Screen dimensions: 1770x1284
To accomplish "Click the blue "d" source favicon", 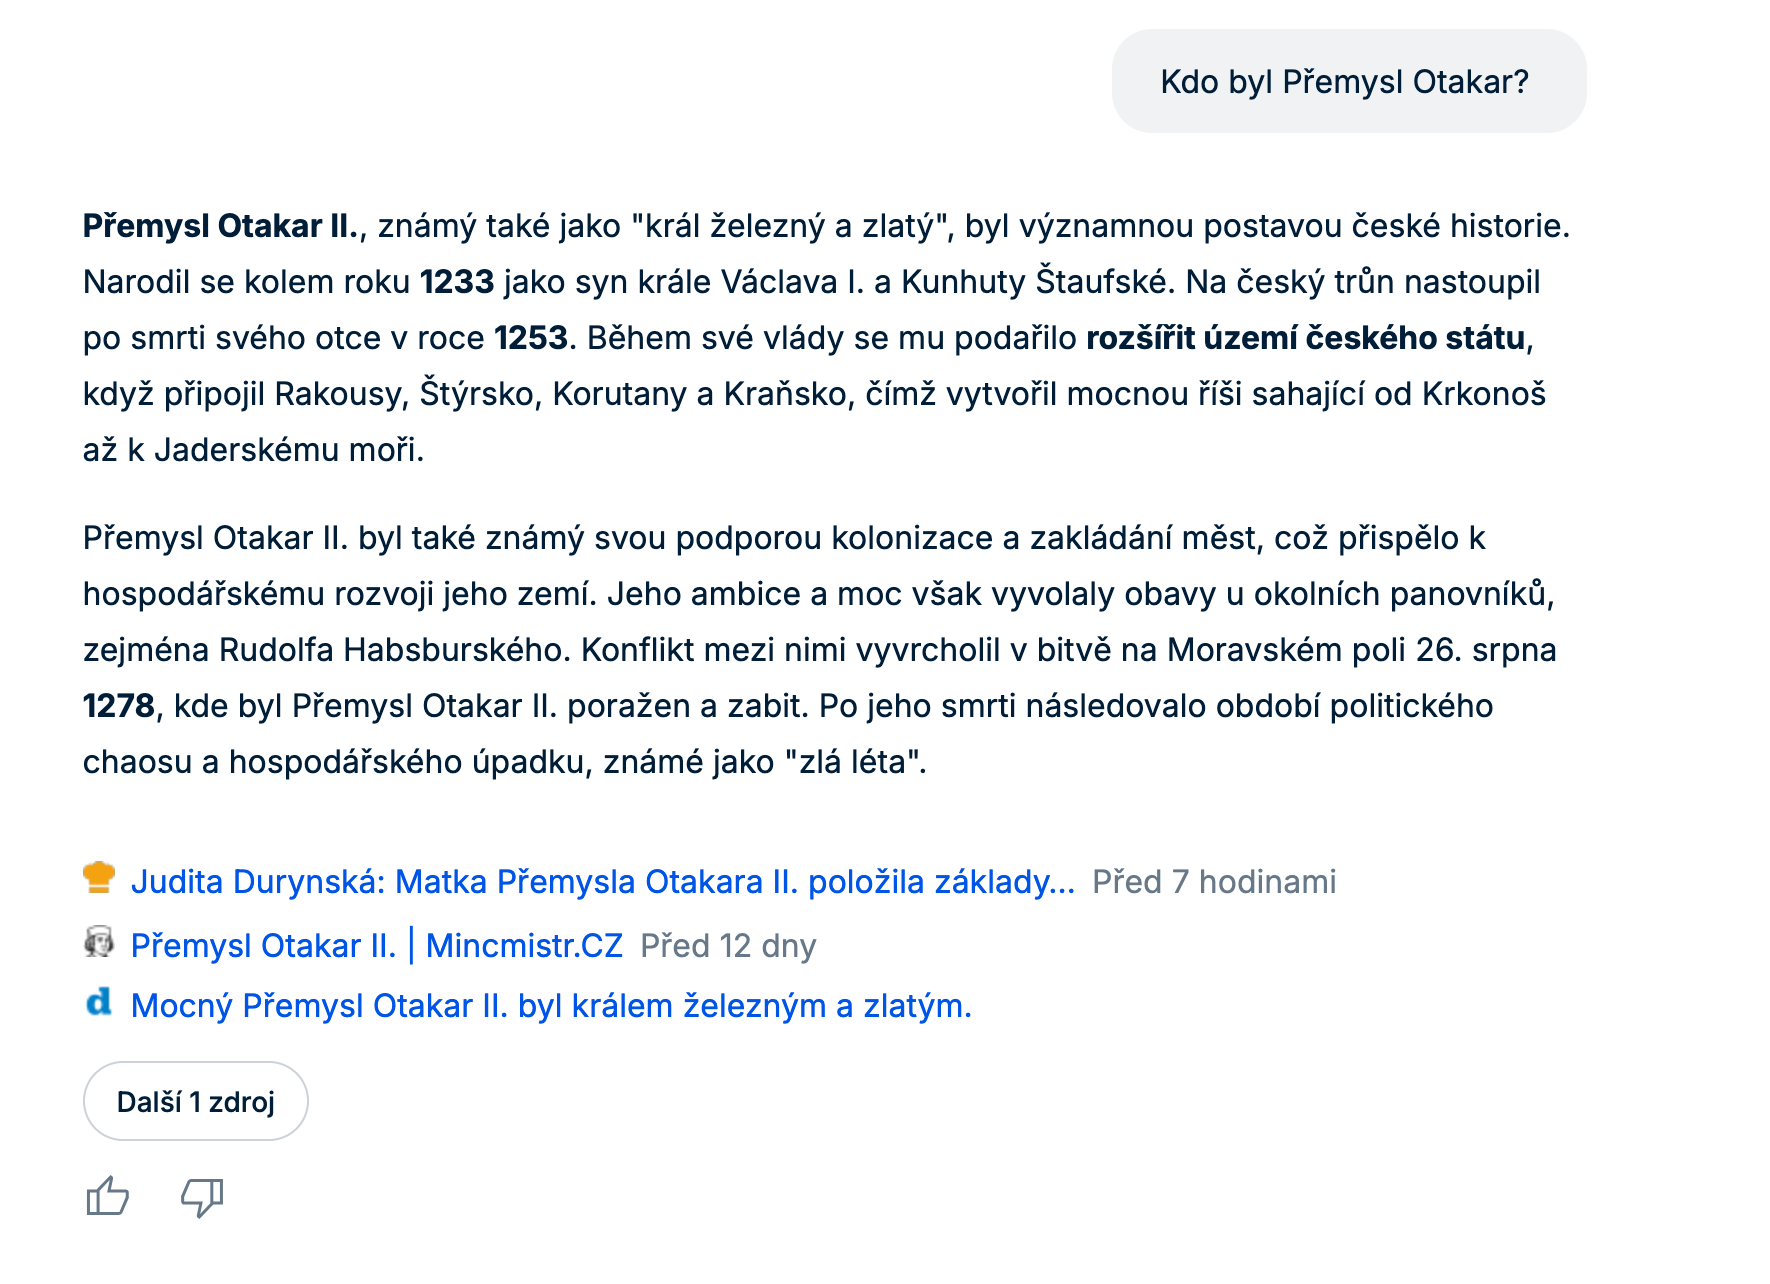I will point(99,1003).
